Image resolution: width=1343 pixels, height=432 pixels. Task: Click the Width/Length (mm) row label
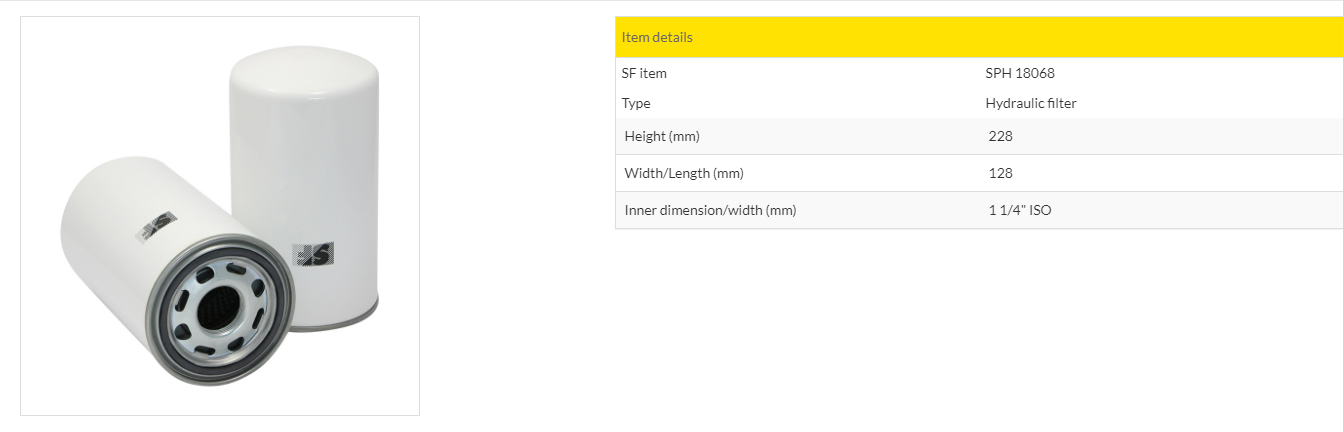684,173
